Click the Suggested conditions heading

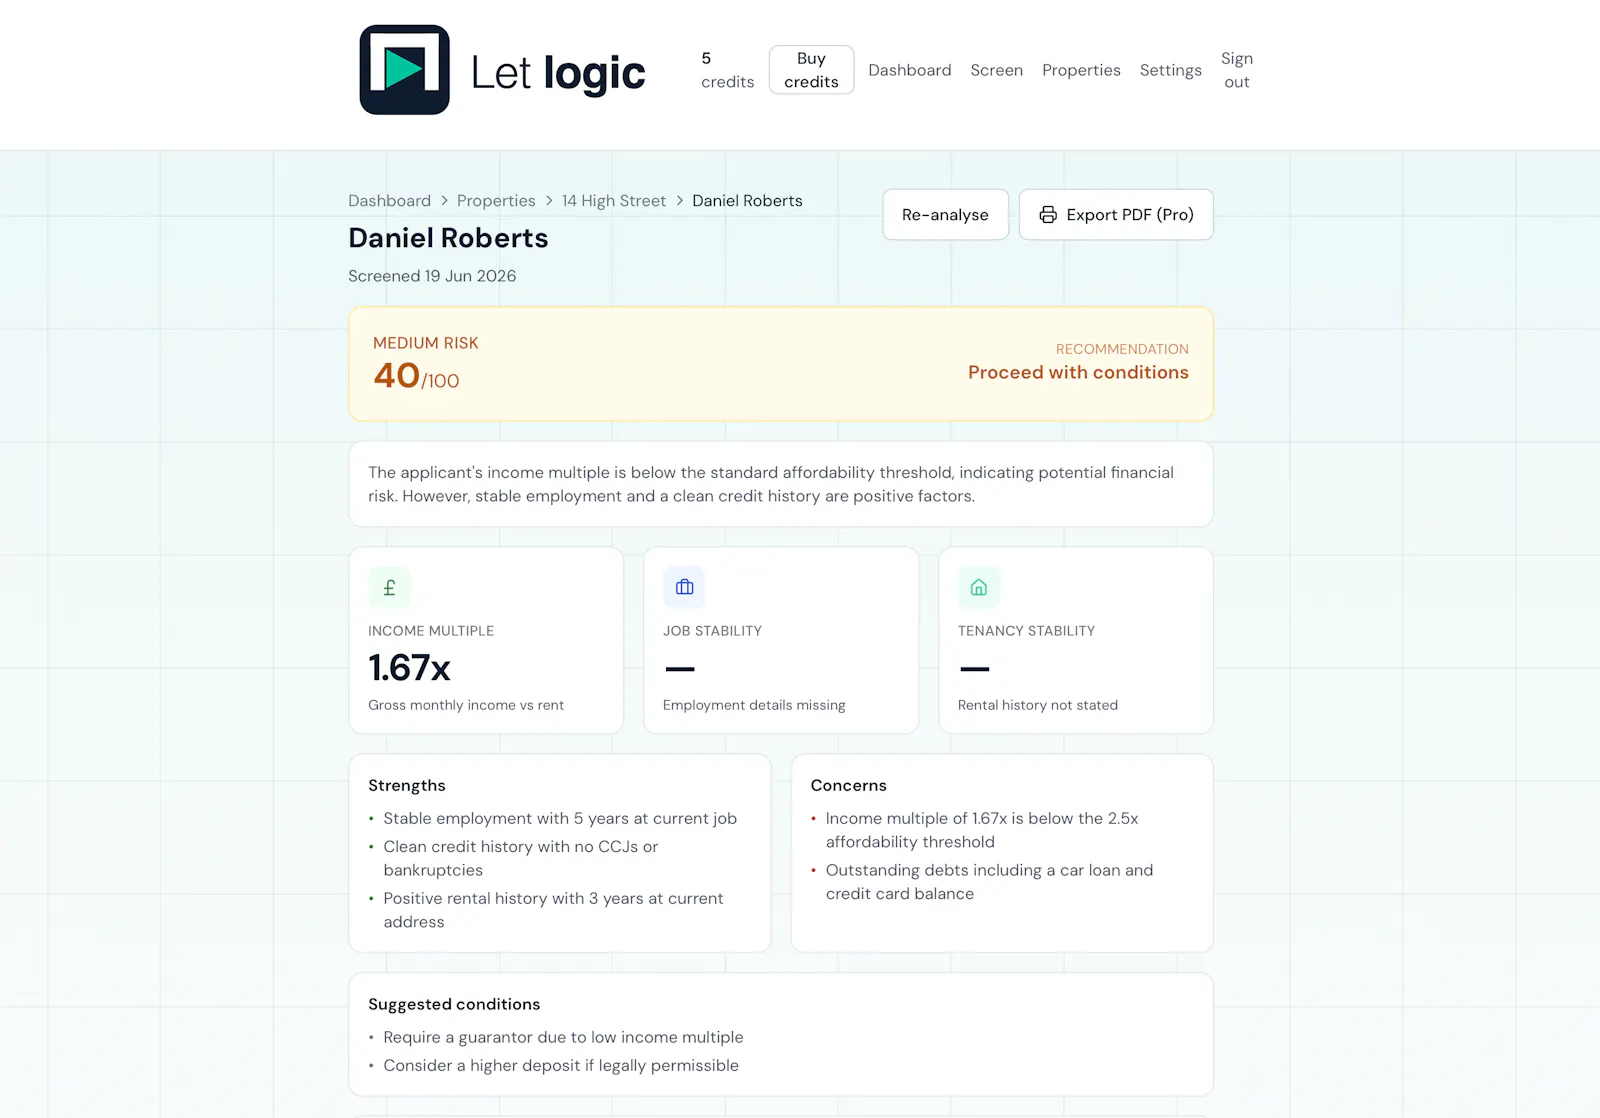(454, 1004)
